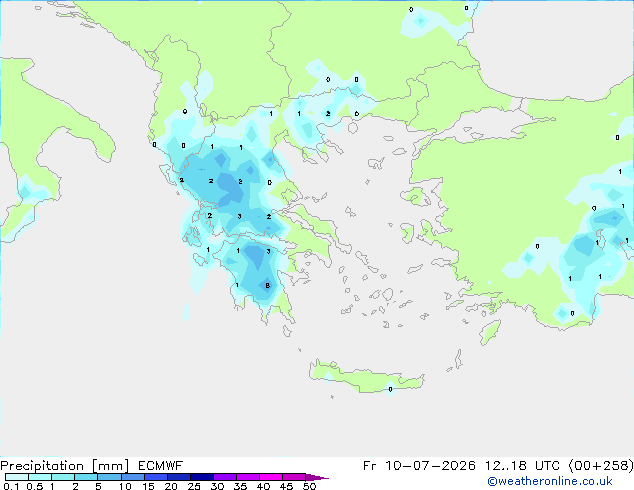Click the legend label '40'

(263, 486)
